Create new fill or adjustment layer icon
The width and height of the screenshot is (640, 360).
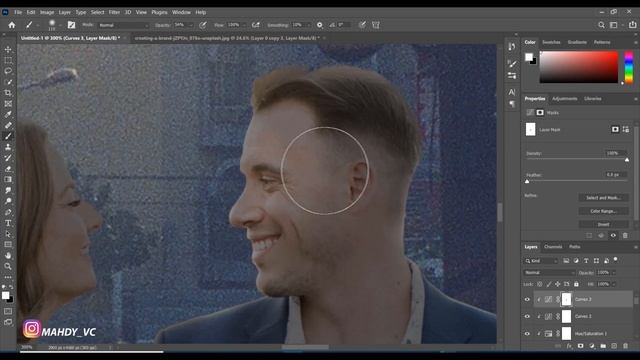592,346
